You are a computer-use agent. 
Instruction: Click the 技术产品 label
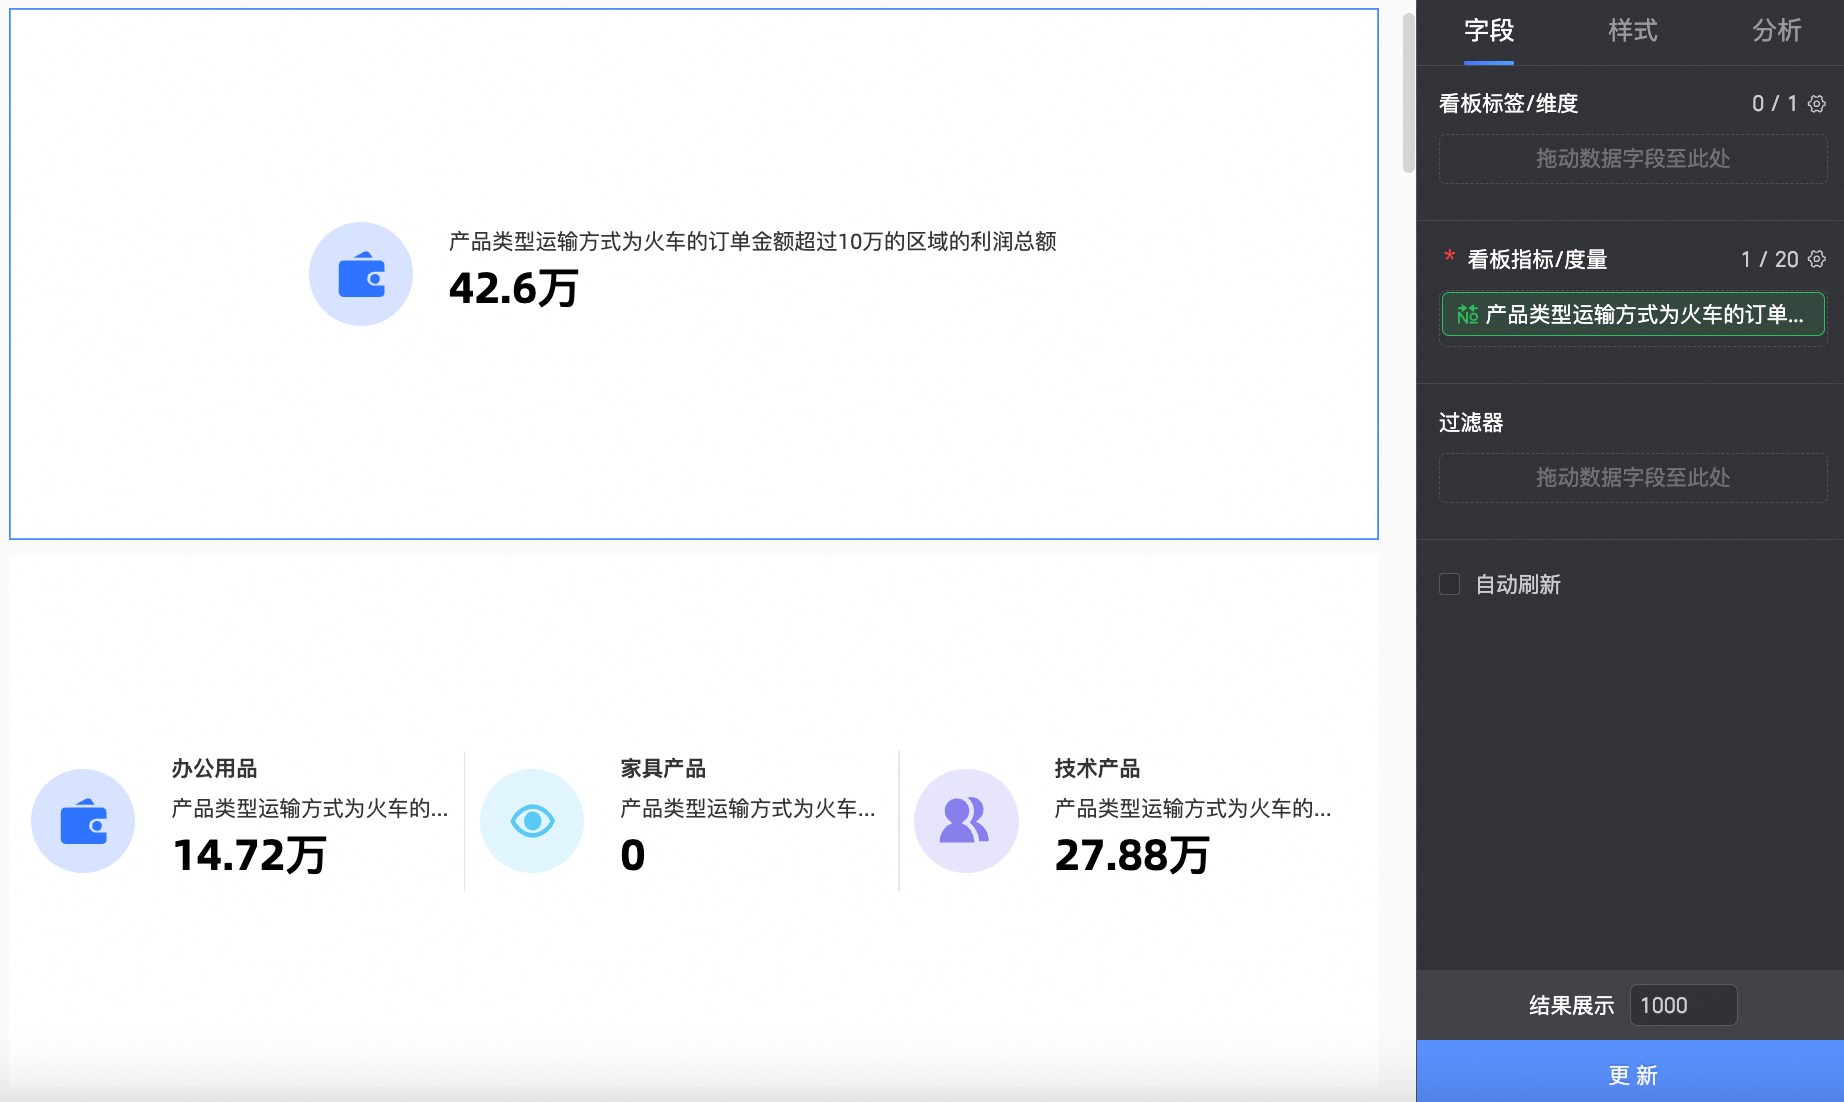click(1097, 768)
